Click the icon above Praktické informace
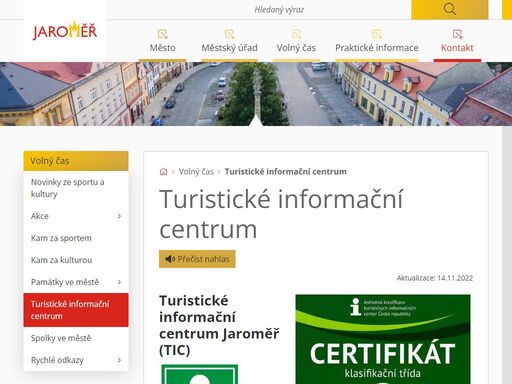 click(x=377, y=34)
